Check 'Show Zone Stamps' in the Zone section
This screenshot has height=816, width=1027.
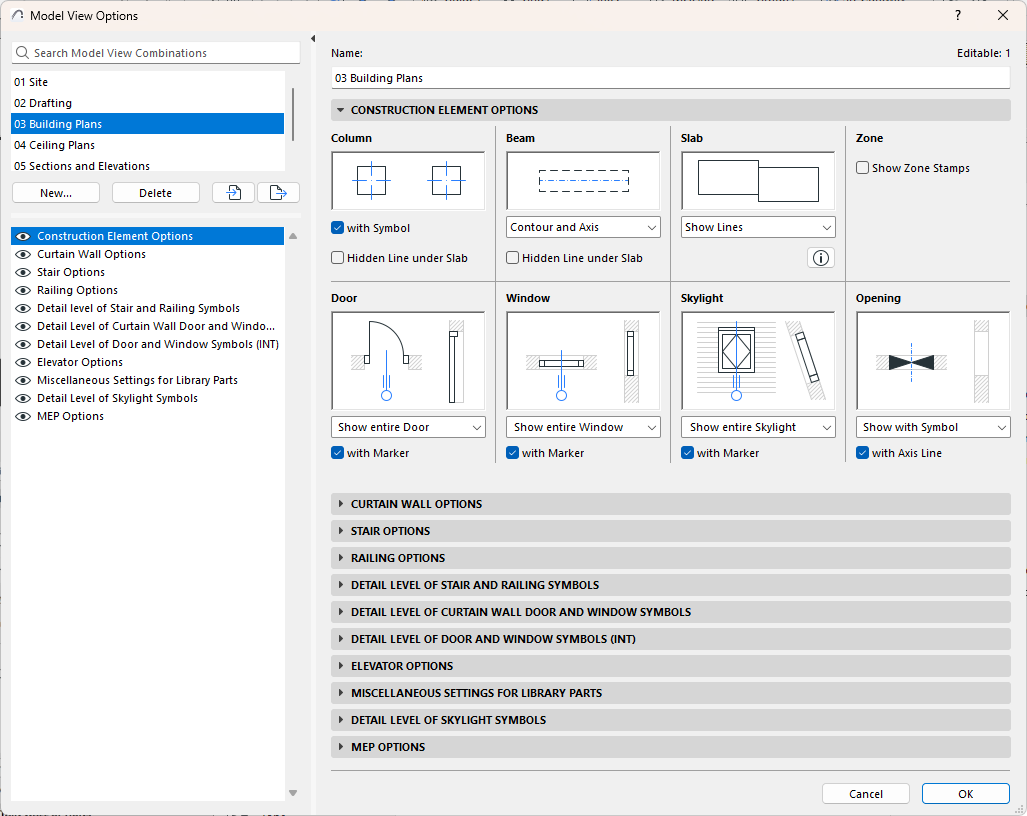pos(862,168)
